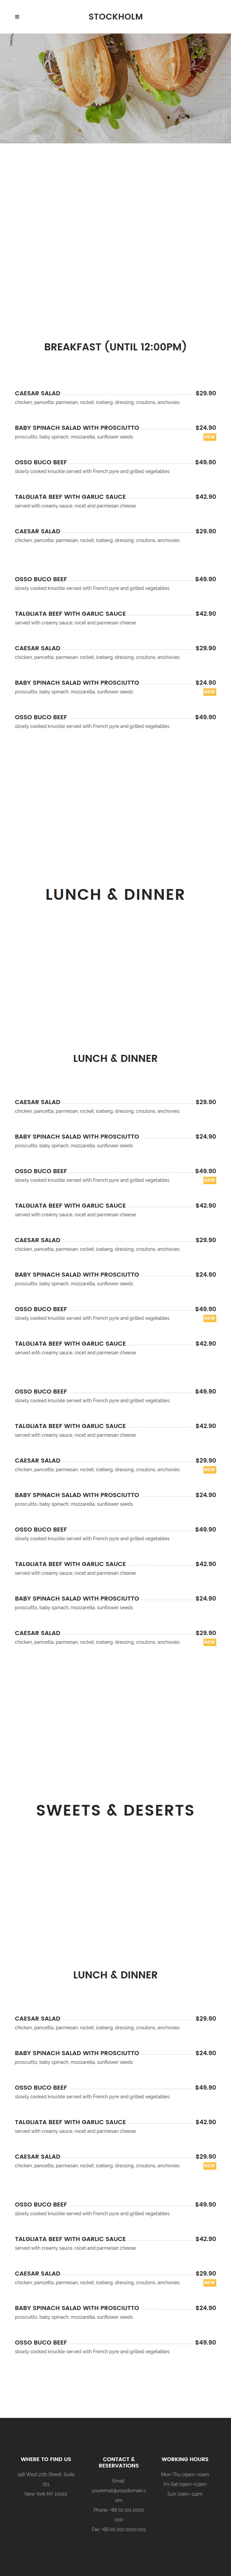Open the hamburger menu icon
231x2576 pixels.
(x=17, y=17)
